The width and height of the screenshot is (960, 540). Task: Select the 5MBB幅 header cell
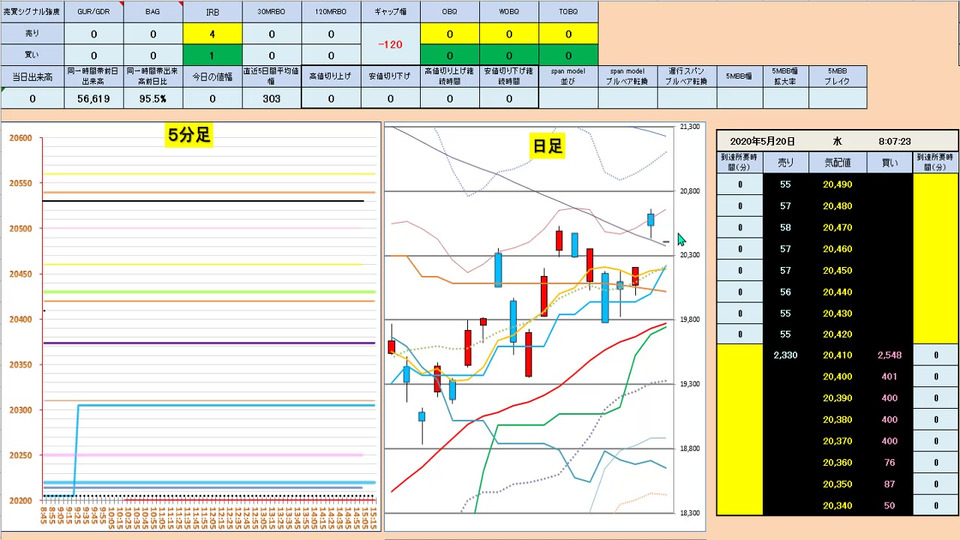click(x=740, y=77)
